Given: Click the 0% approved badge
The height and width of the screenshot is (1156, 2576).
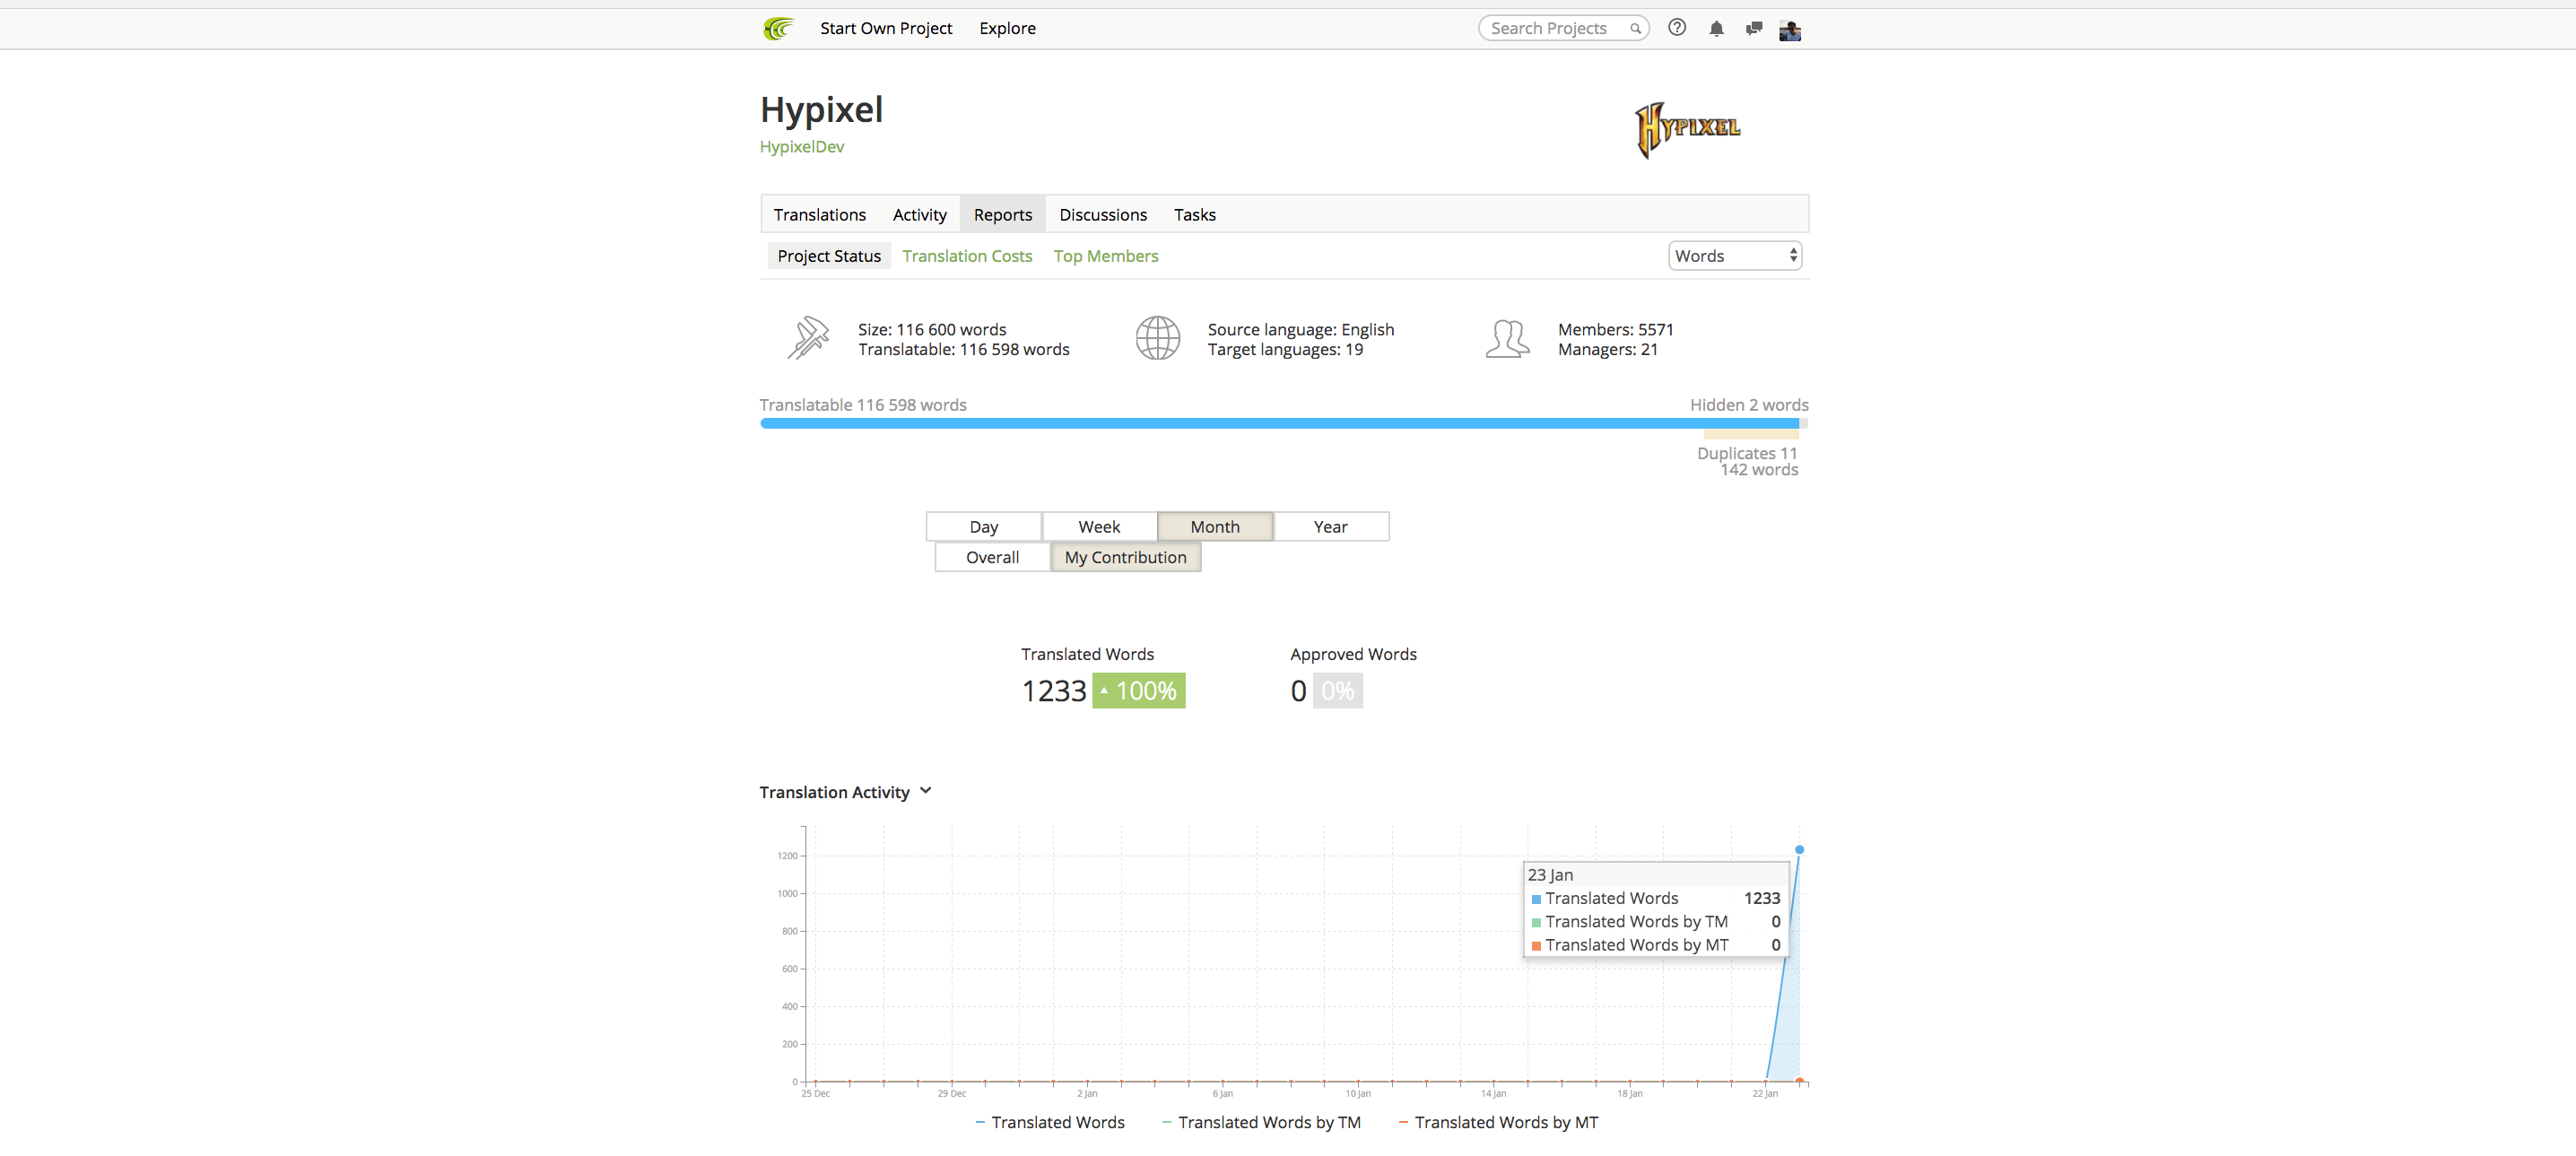Looking at the screenshot, I should click(1337, 692).
